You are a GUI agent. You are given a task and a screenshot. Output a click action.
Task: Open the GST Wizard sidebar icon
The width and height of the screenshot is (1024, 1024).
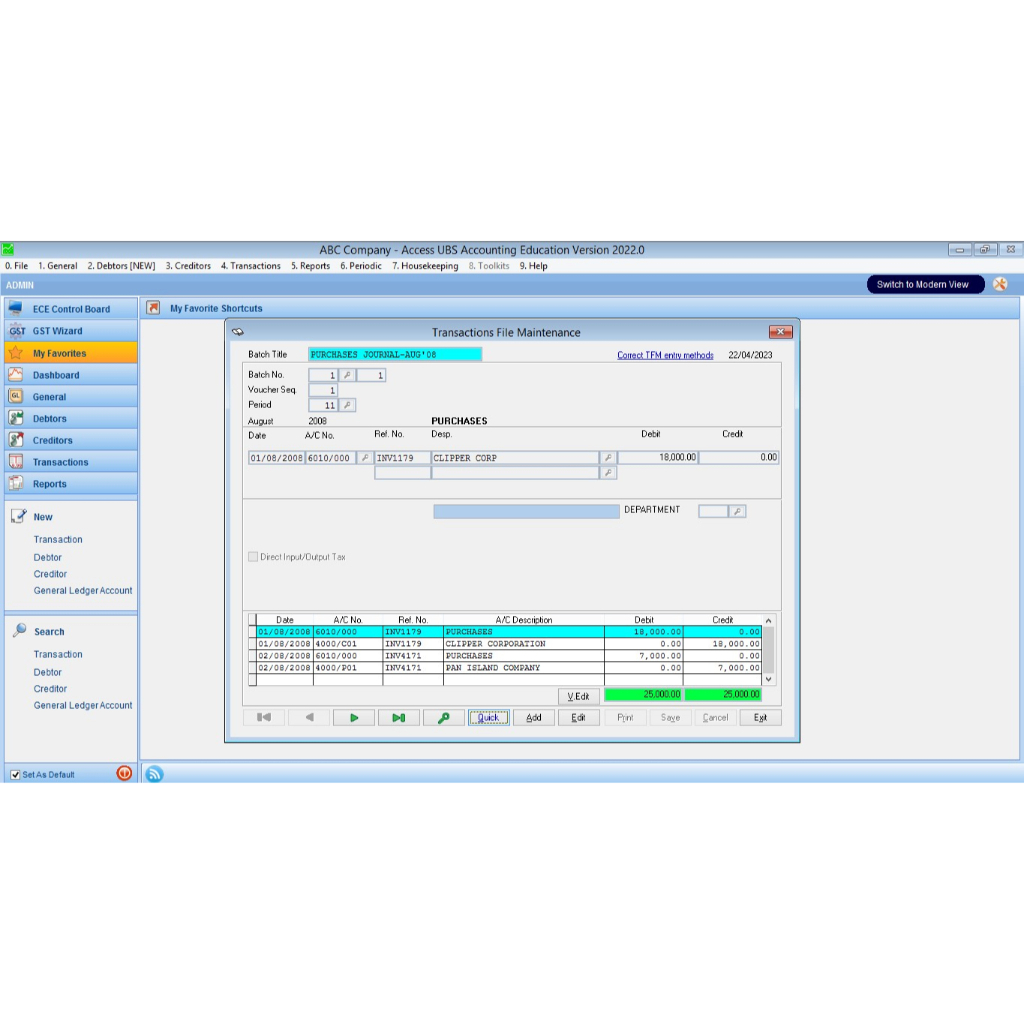point(16,331)
